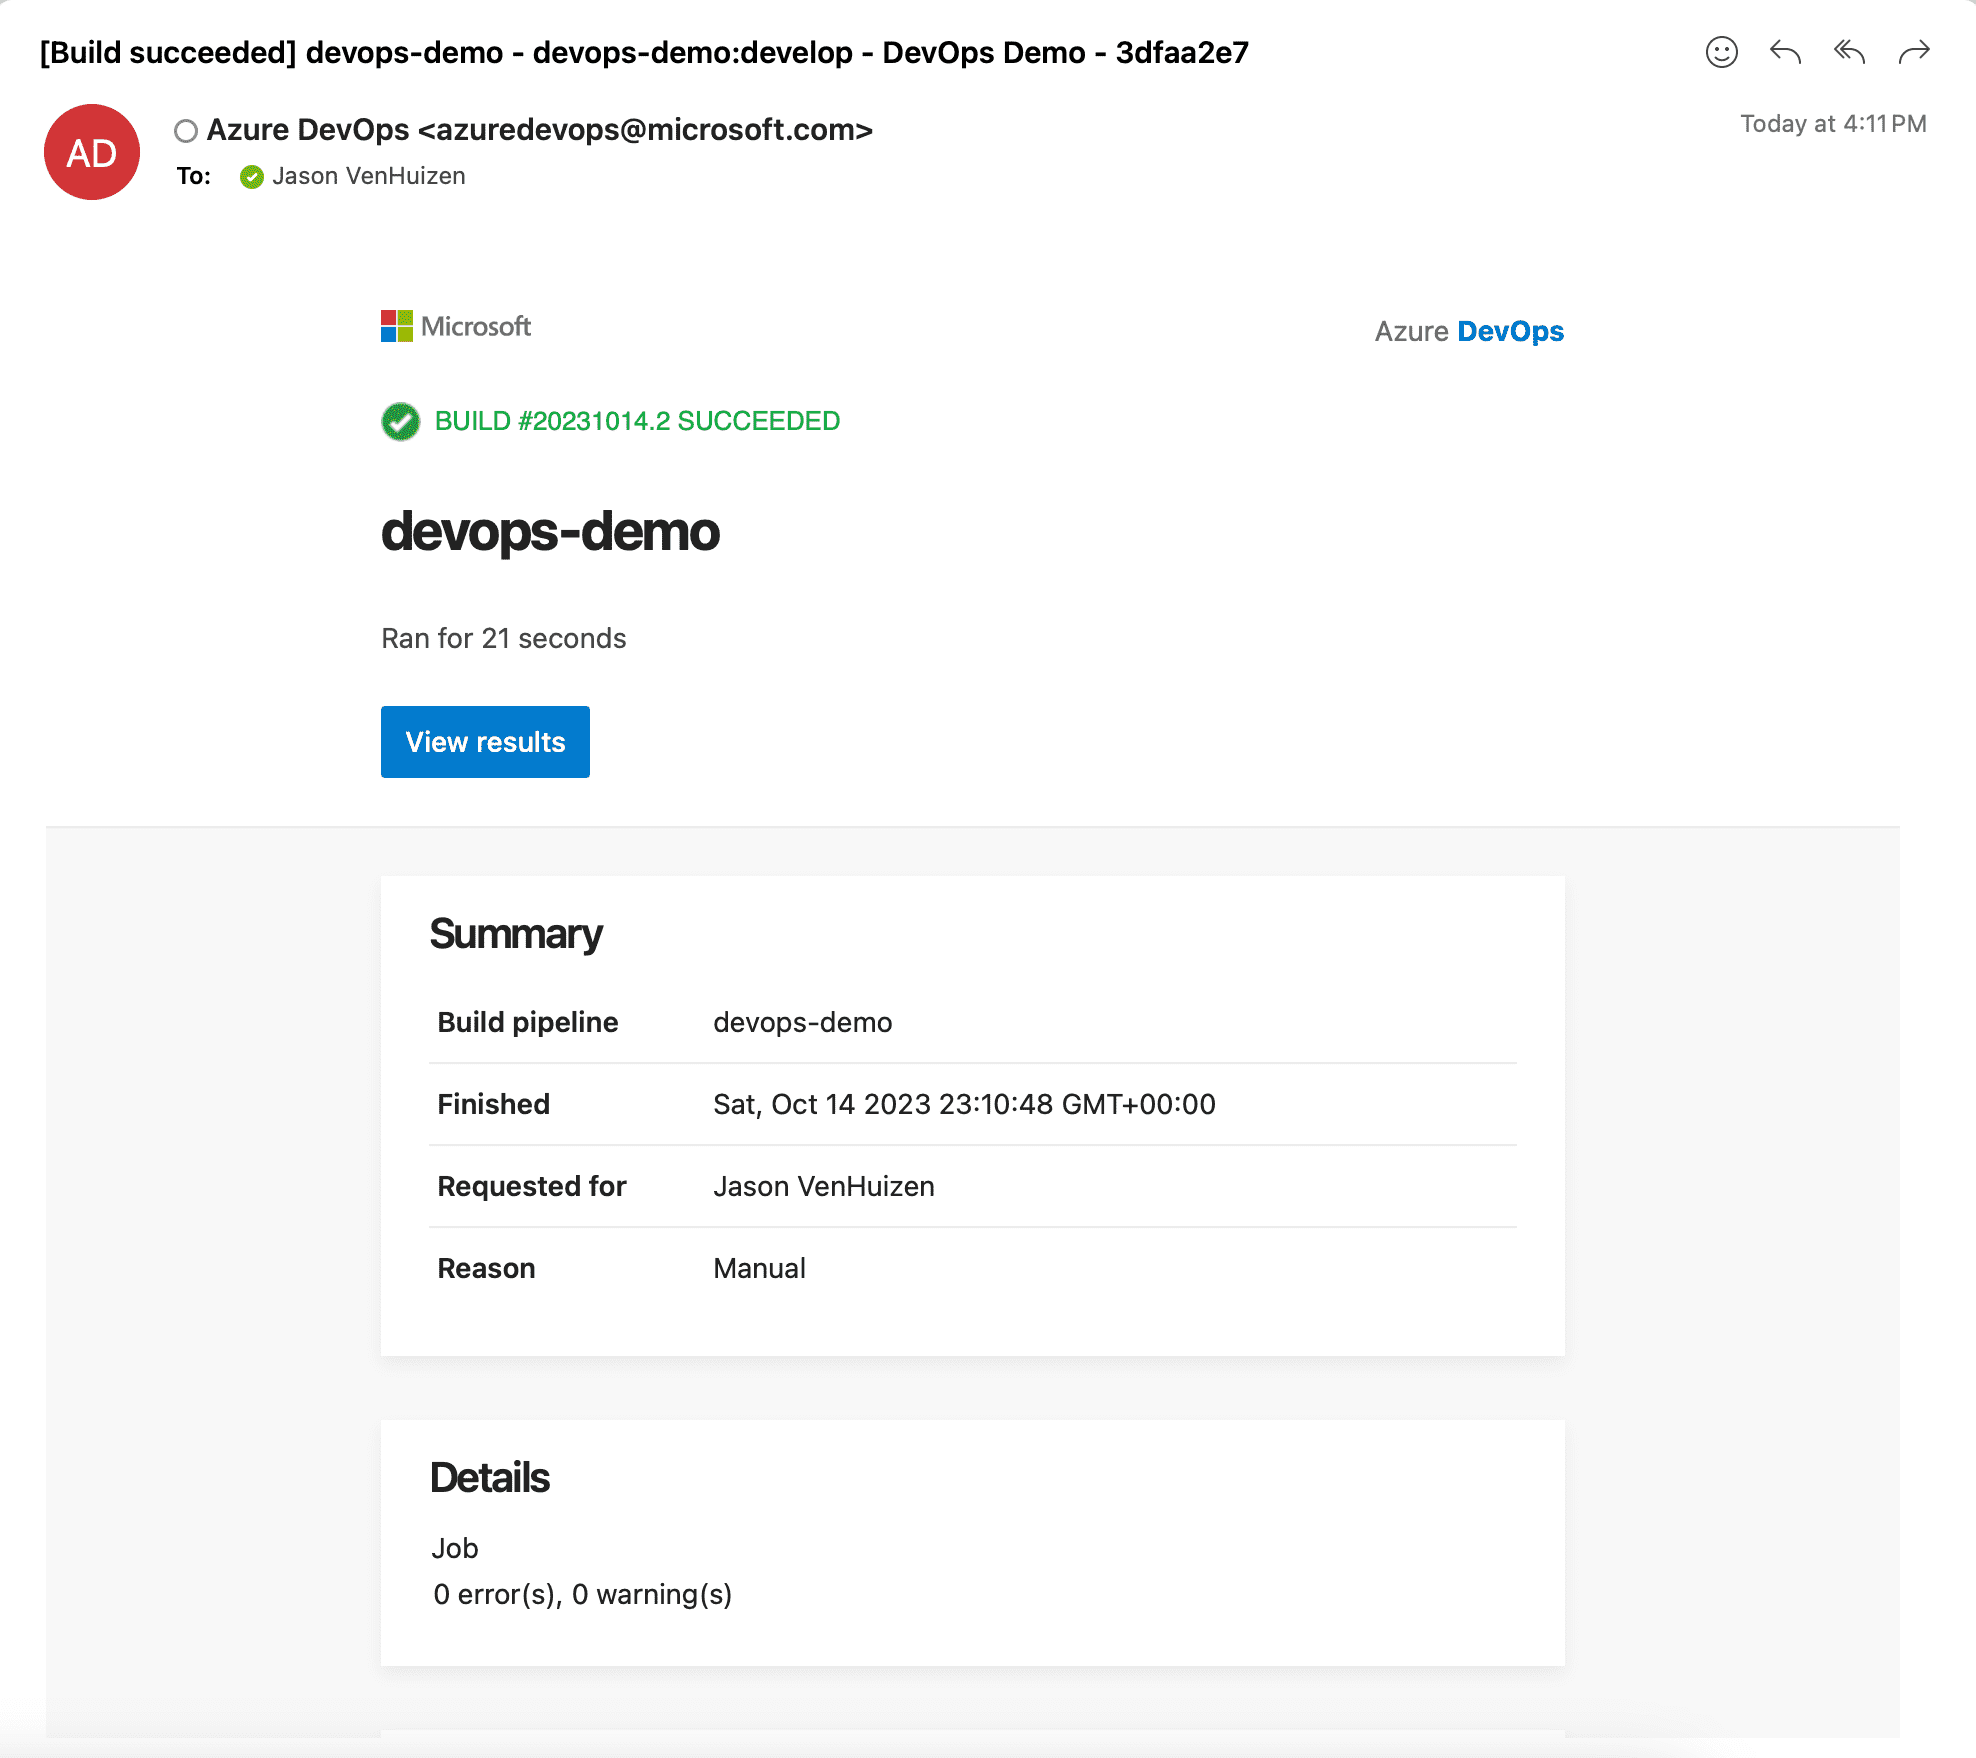Image resolution: width=1976 pixels, height=1758 pixels.
Task: Click the Details heading
Action: 490,1478
